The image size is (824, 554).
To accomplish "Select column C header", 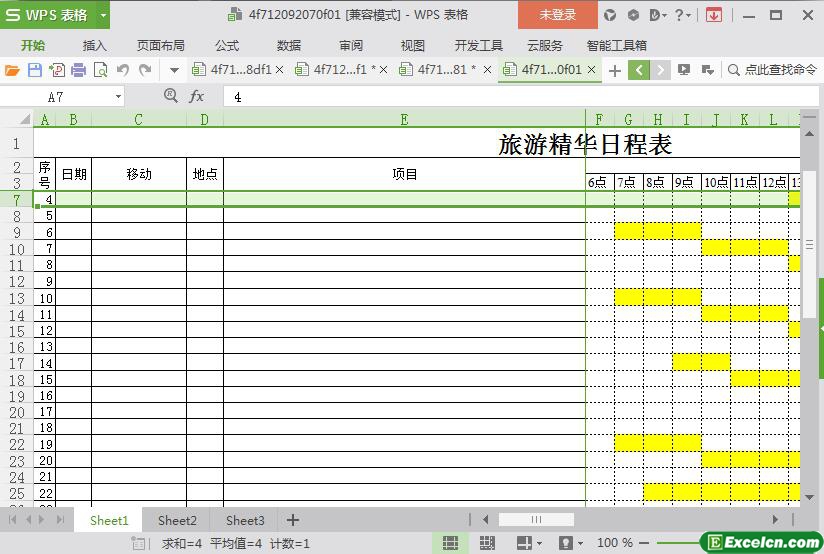I will (x=139, y=119).
